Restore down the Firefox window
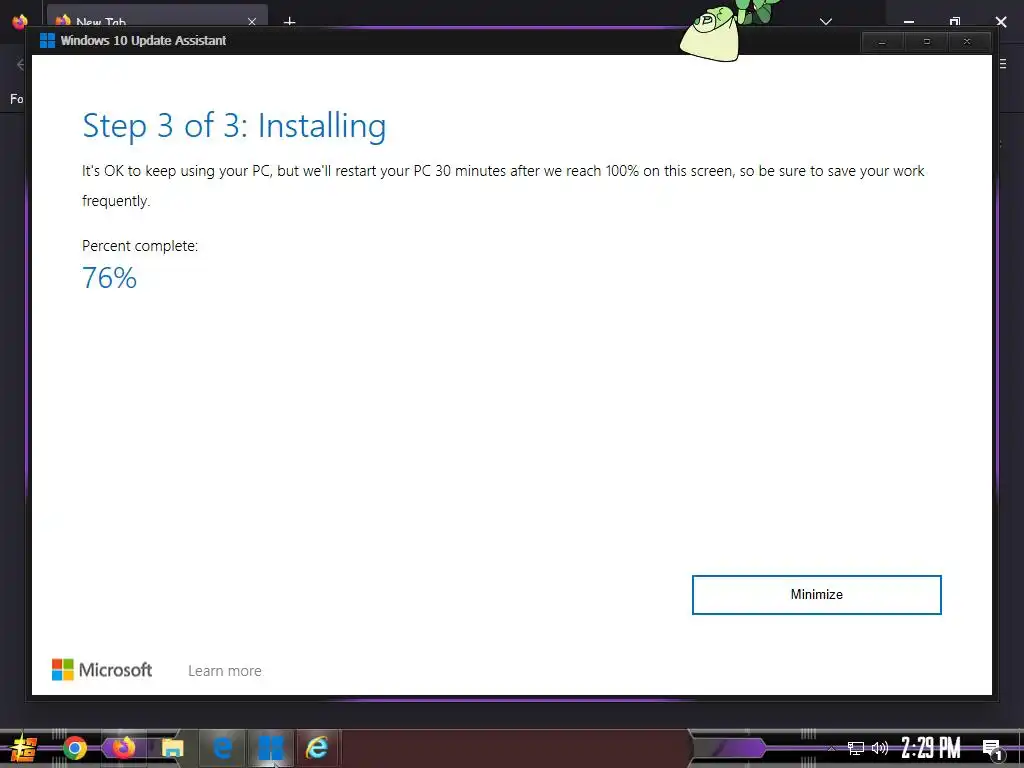Viewport: 1024px width, 768px height. tap(955, 22)
